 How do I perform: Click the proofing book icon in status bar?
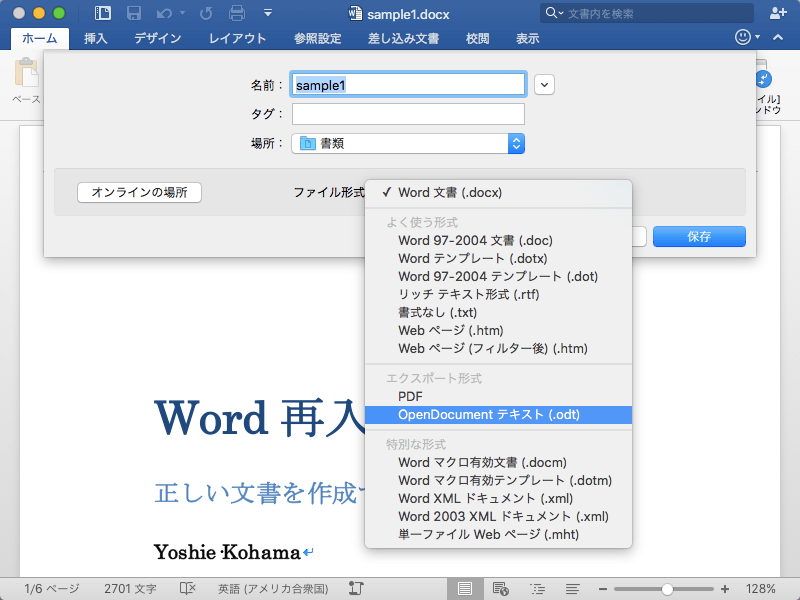tap(188, 589)
